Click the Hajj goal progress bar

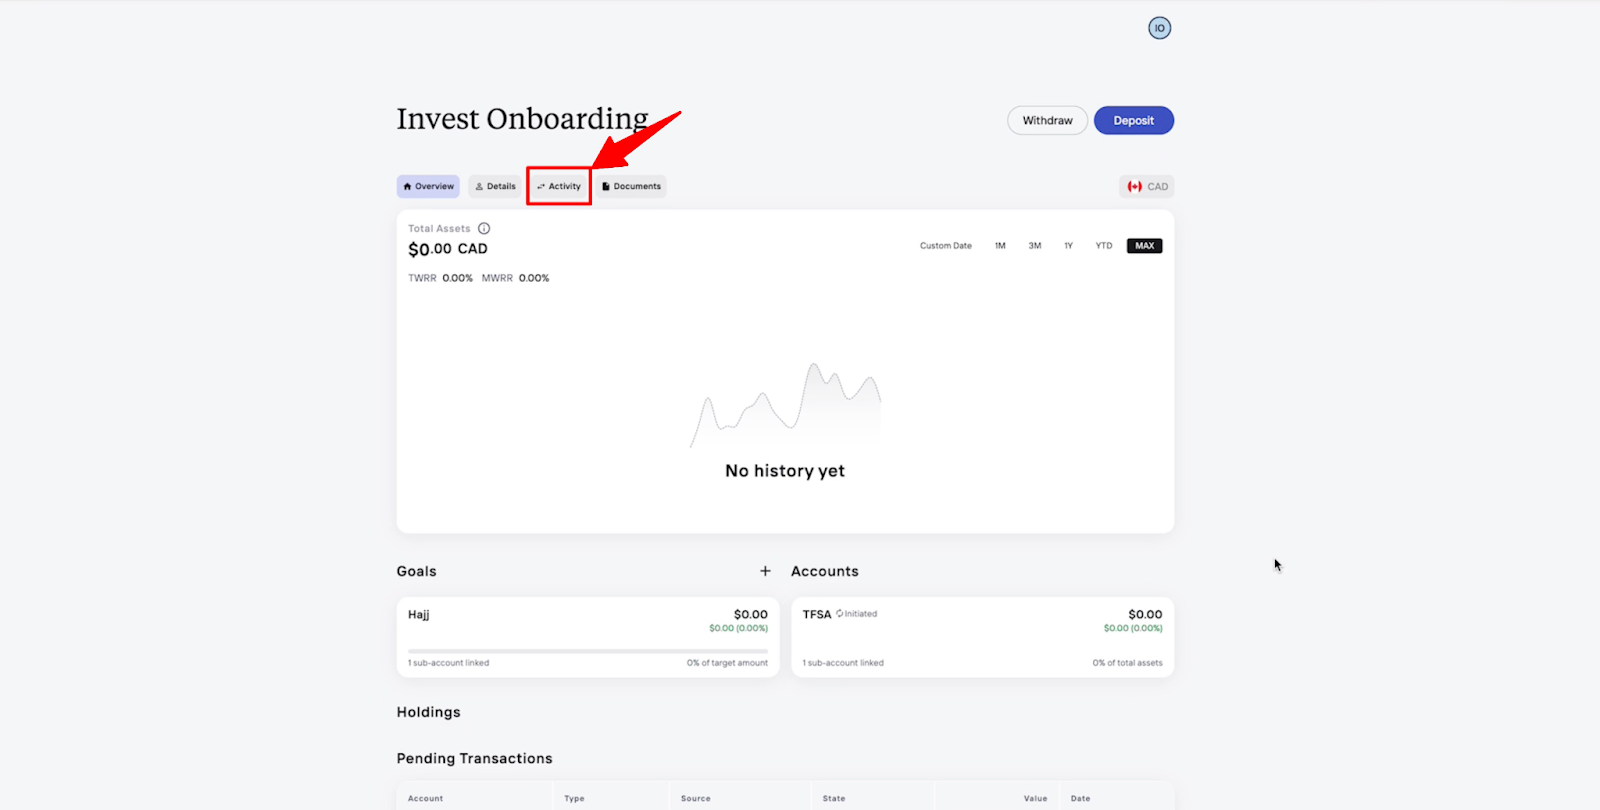click(587, 651)
